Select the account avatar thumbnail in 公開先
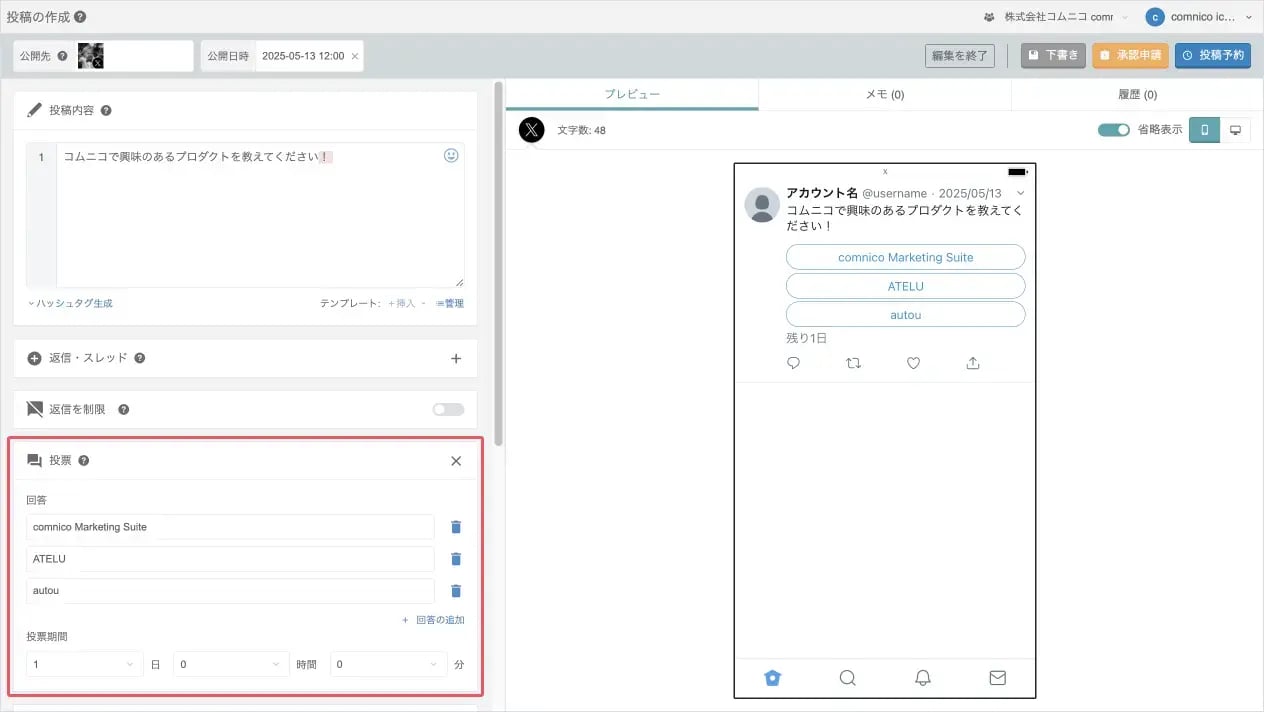Image resolution: width=1264 pixels, height=712 pixels. click(91, 56)
